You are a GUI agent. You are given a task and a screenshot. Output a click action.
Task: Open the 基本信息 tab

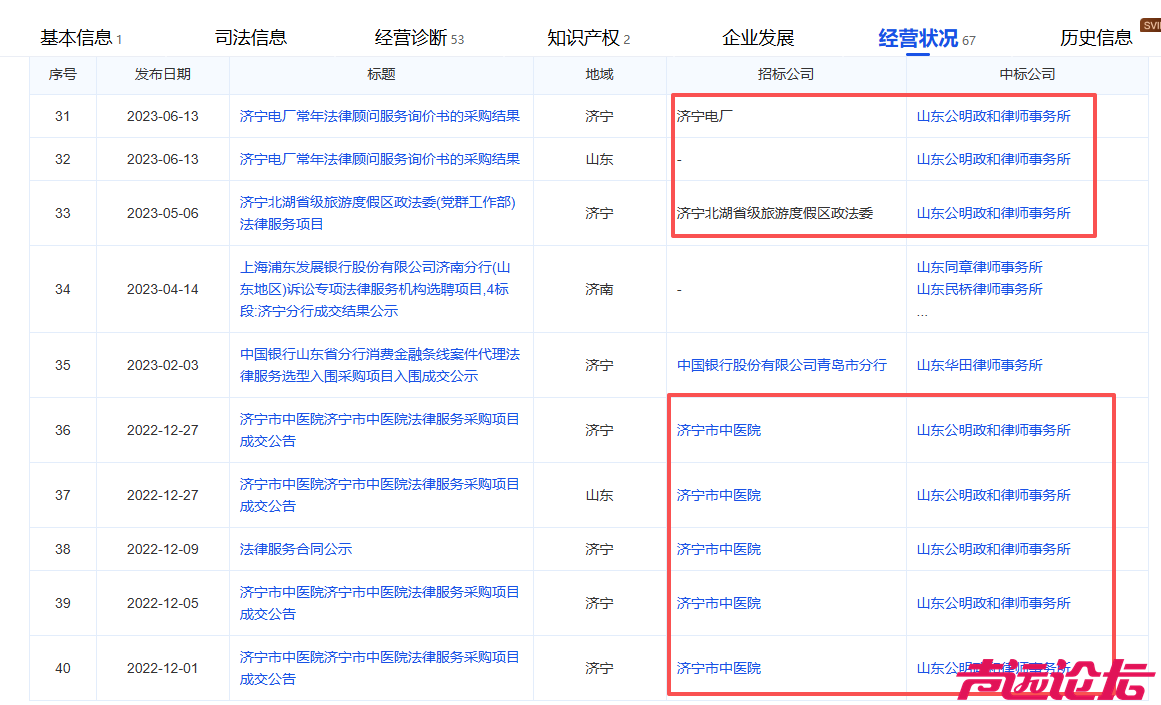tap(77, 38)
